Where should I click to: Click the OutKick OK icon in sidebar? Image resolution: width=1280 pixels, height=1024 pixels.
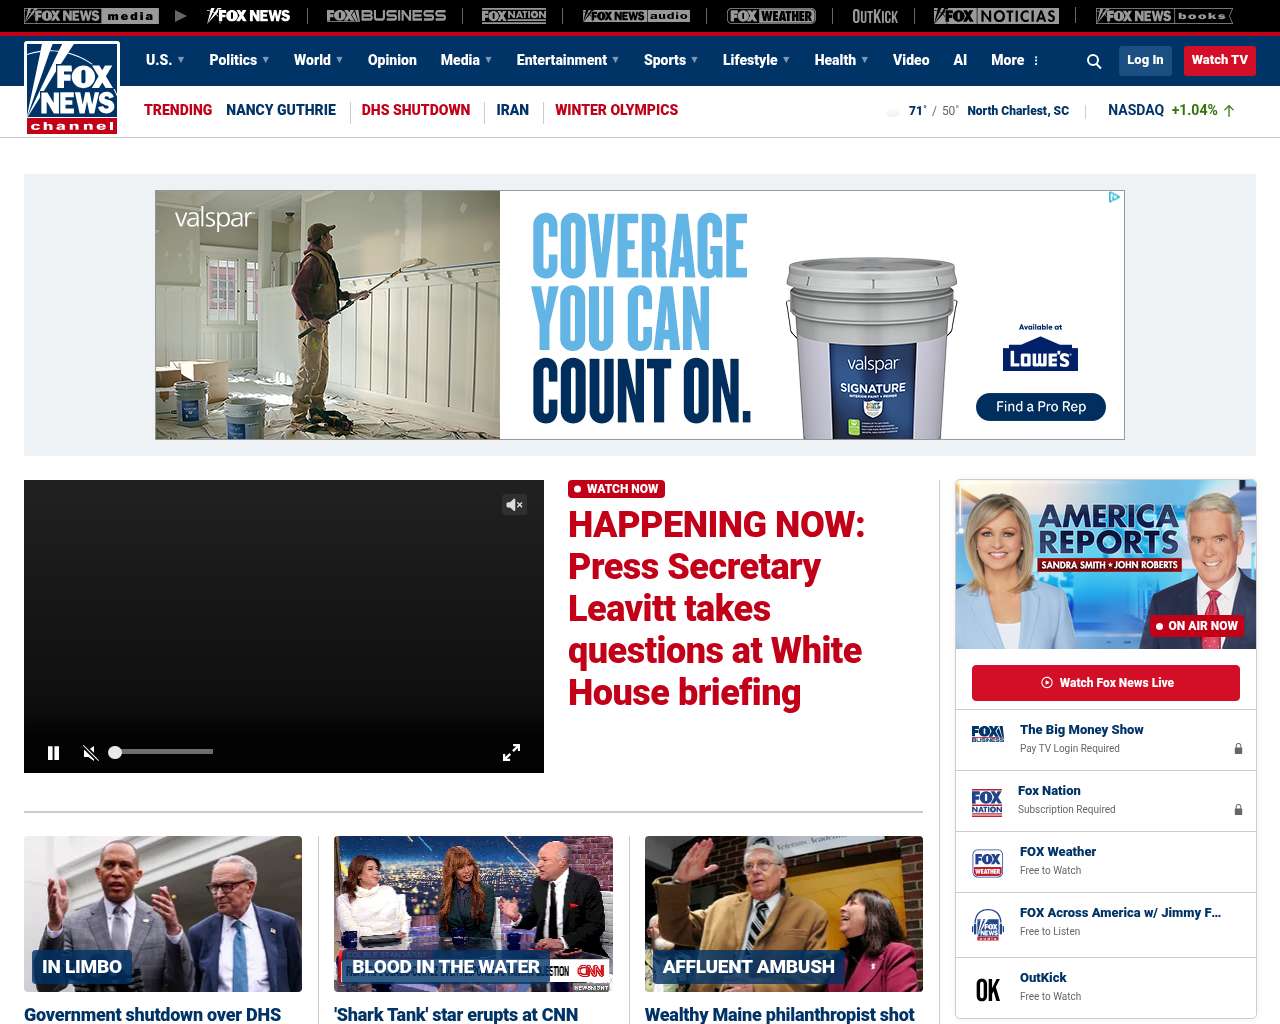[988, 990]
